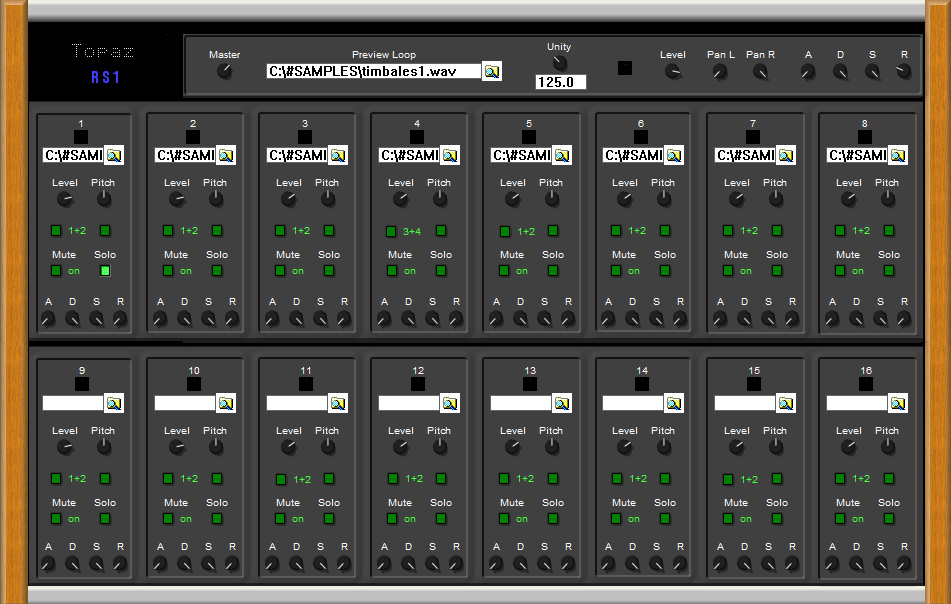The height and width of the screenshot is (604, 951).
Task: Click the Pitch knob on pad 3
Action: [x=328, y=198]
